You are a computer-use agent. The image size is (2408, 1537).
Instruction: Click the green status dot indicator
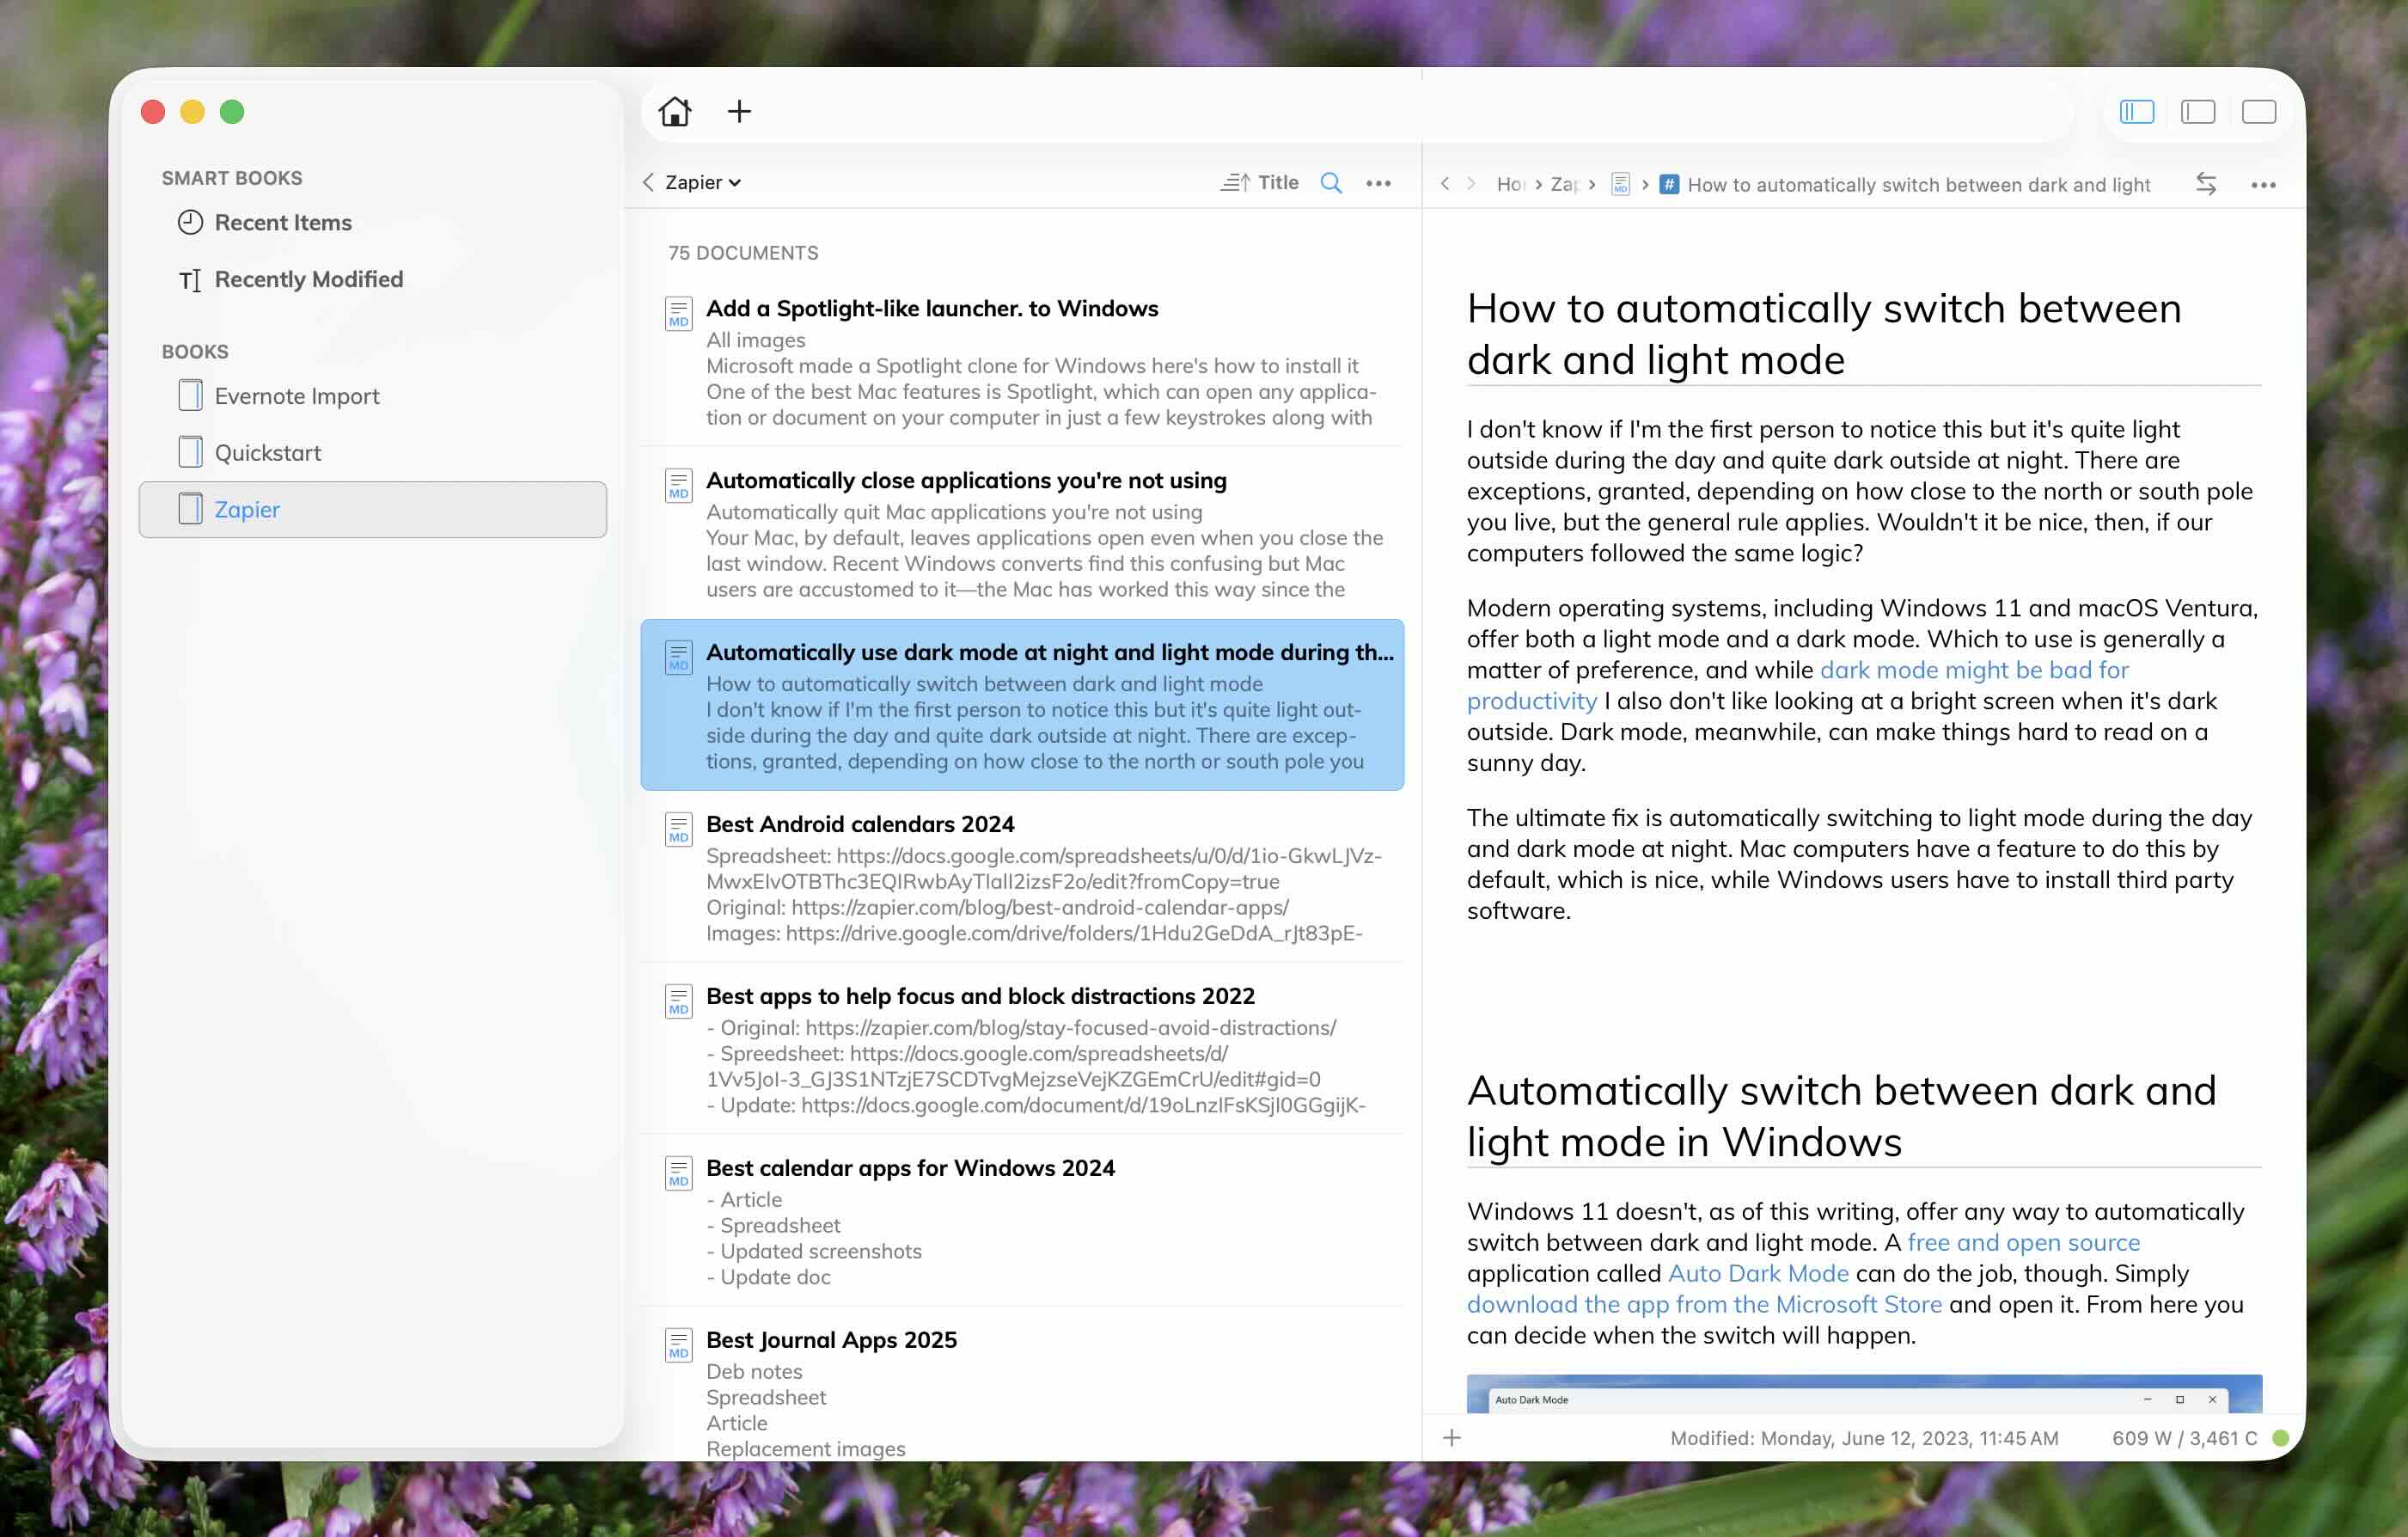click(2281, 1437)
